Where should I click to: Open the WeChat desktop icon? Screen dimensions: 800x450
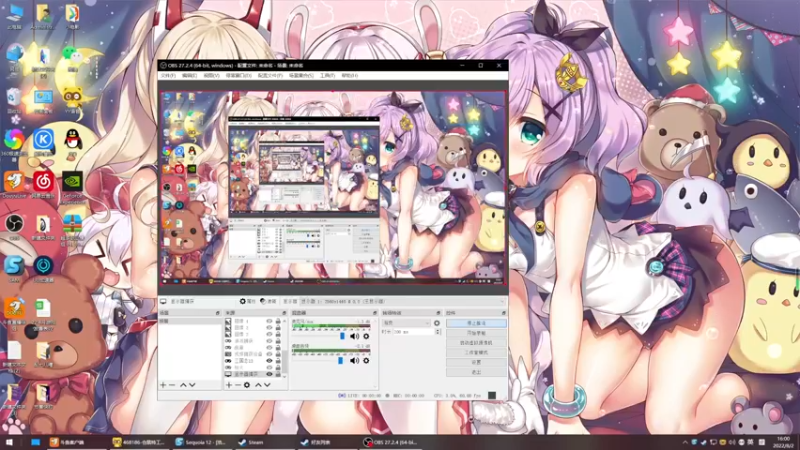tap(72, 57)
